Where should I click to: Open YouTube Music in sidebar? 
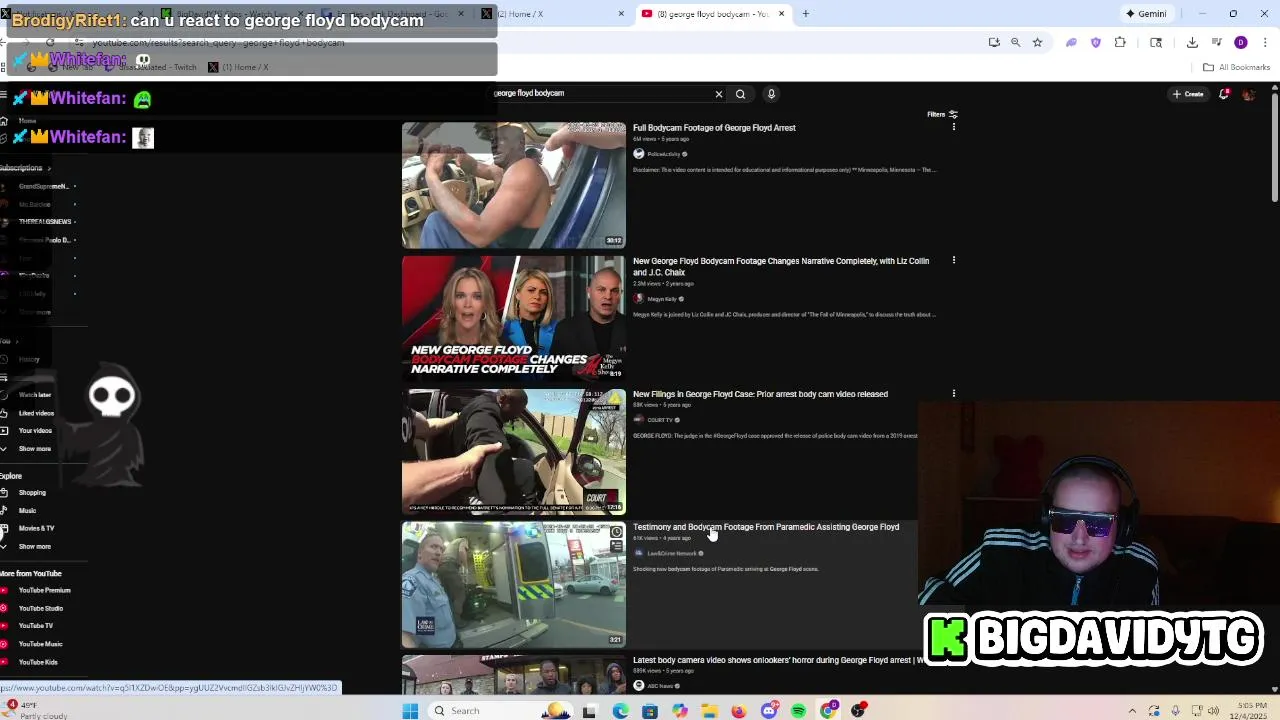40,644
